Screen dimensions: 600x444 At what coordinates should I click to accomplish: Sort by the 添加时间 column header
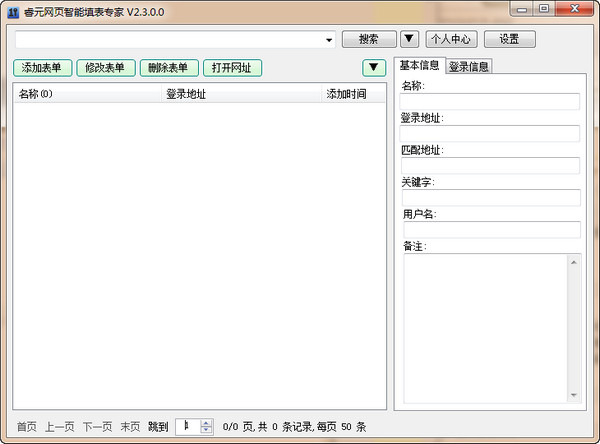tap(346, 94)
